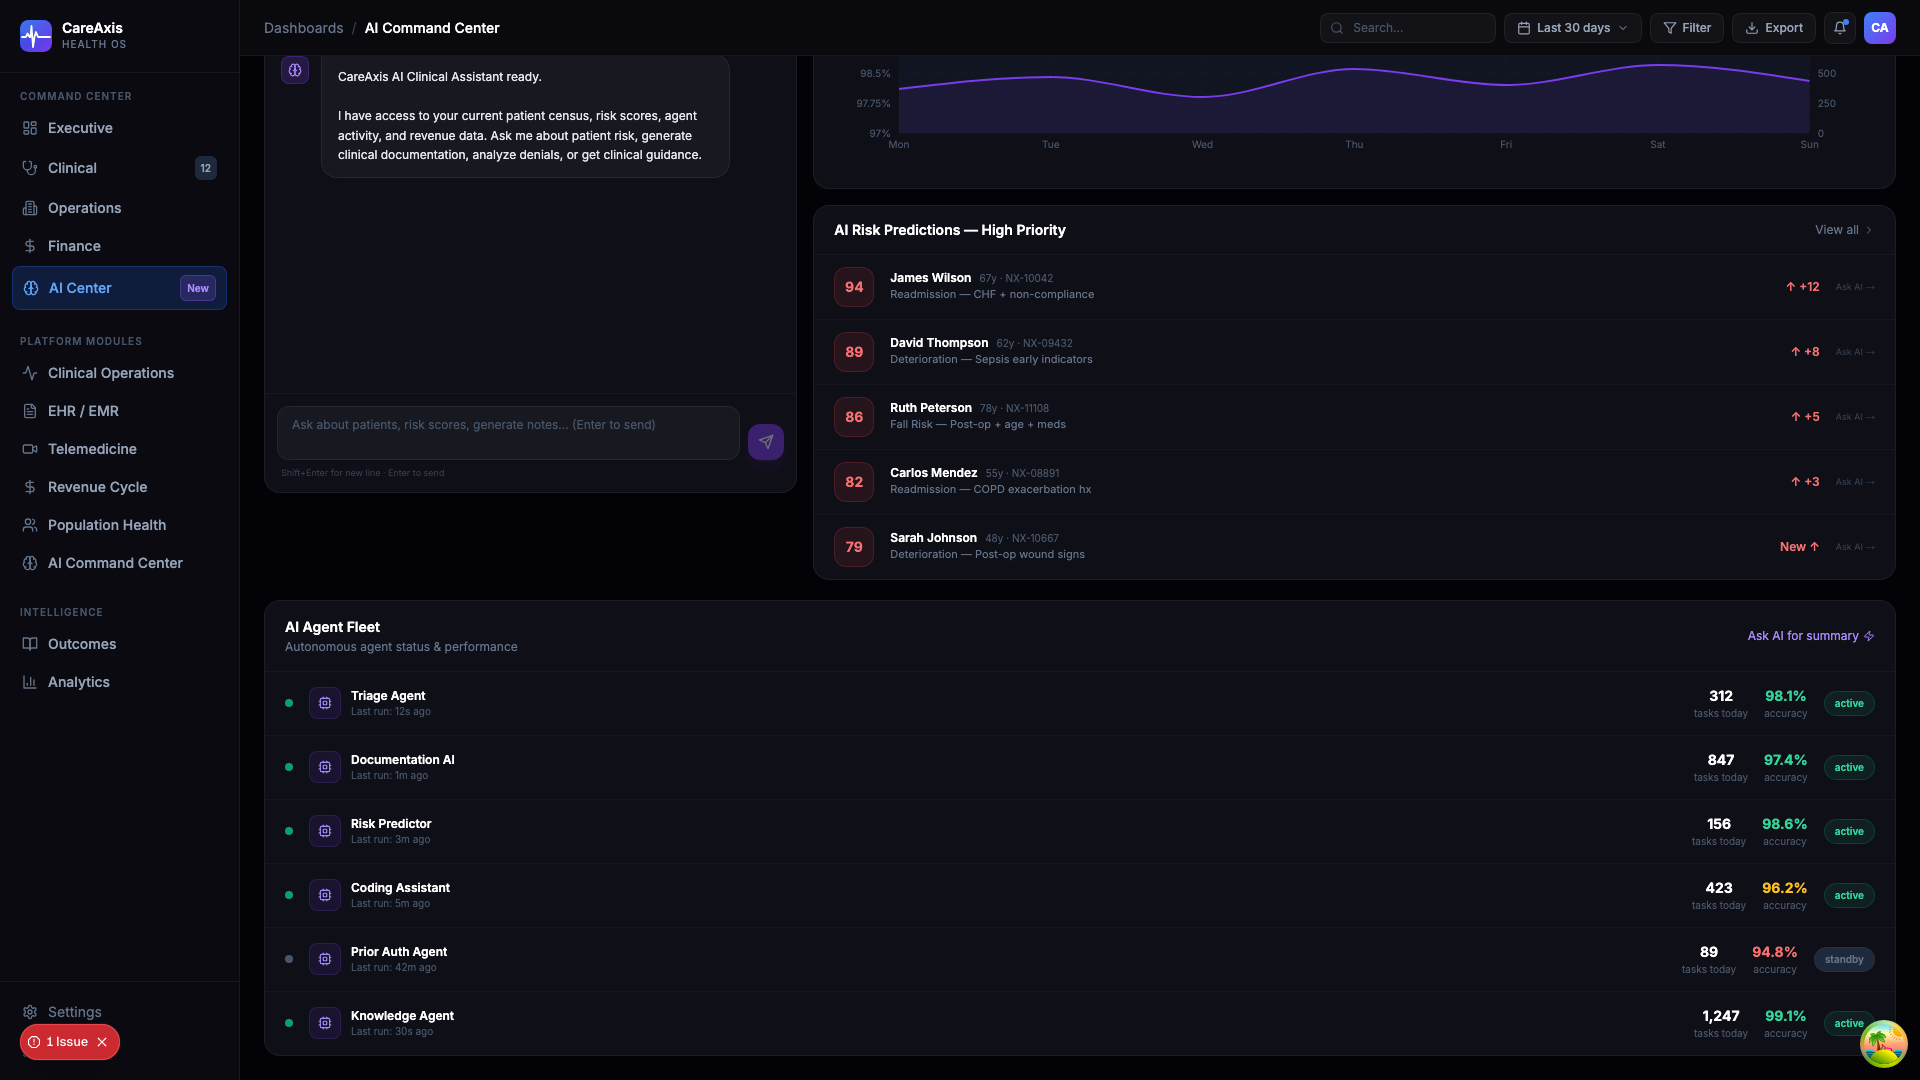Click Knowledge Agent 99.1% accuracy value
The height and width of the screenshot is (1080, 1920).
(x=1785, y=1016)
